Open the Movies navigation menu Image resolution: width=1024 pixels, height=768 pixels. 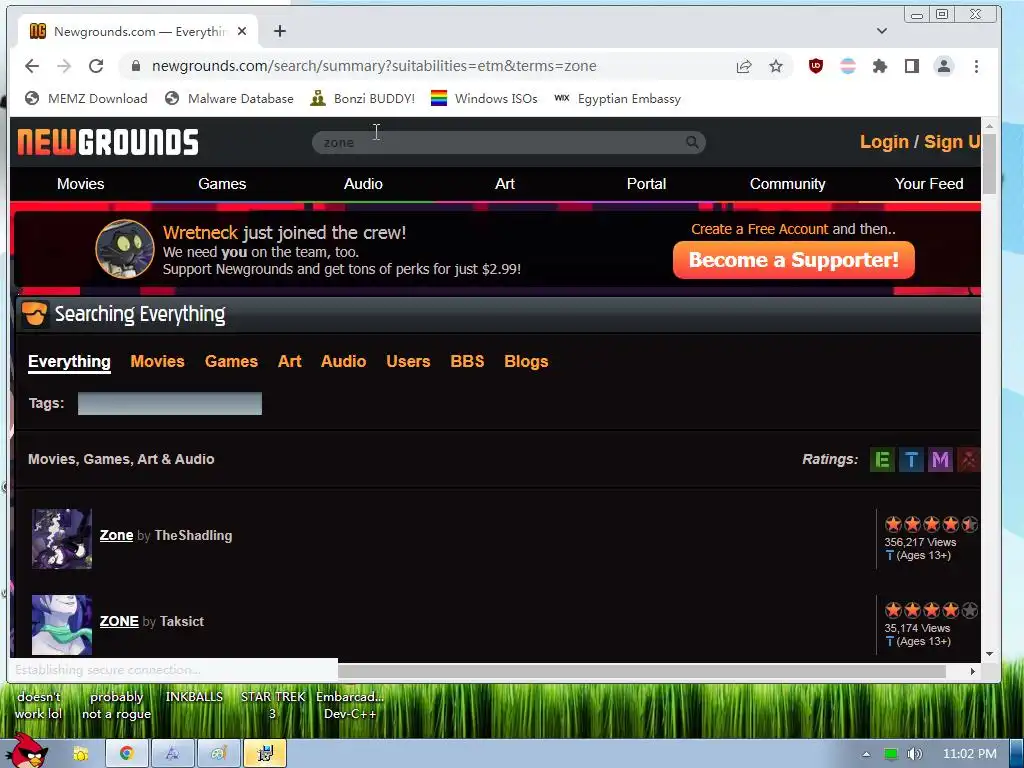coord(80,184)
